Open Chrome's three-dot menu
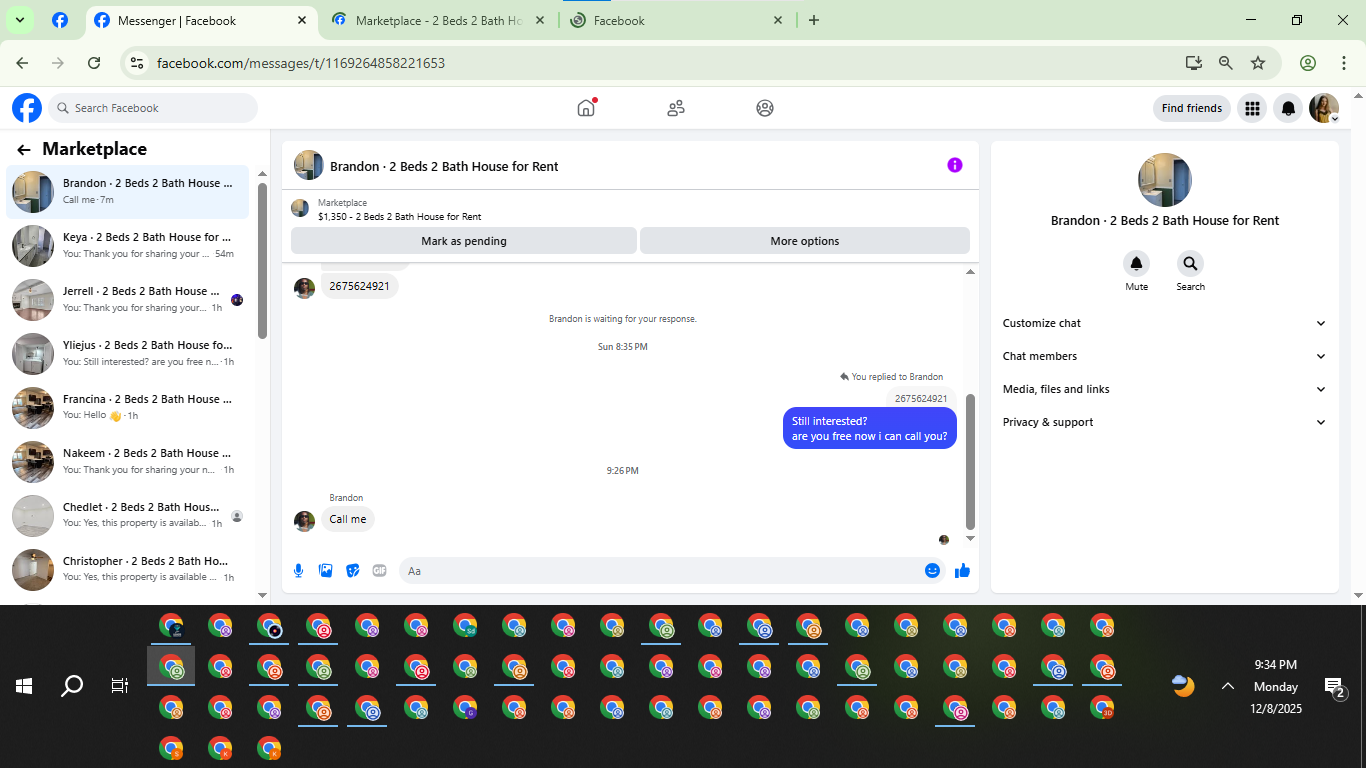Viewport: 1366px width, 768px height. click(x=1343, y=63)
